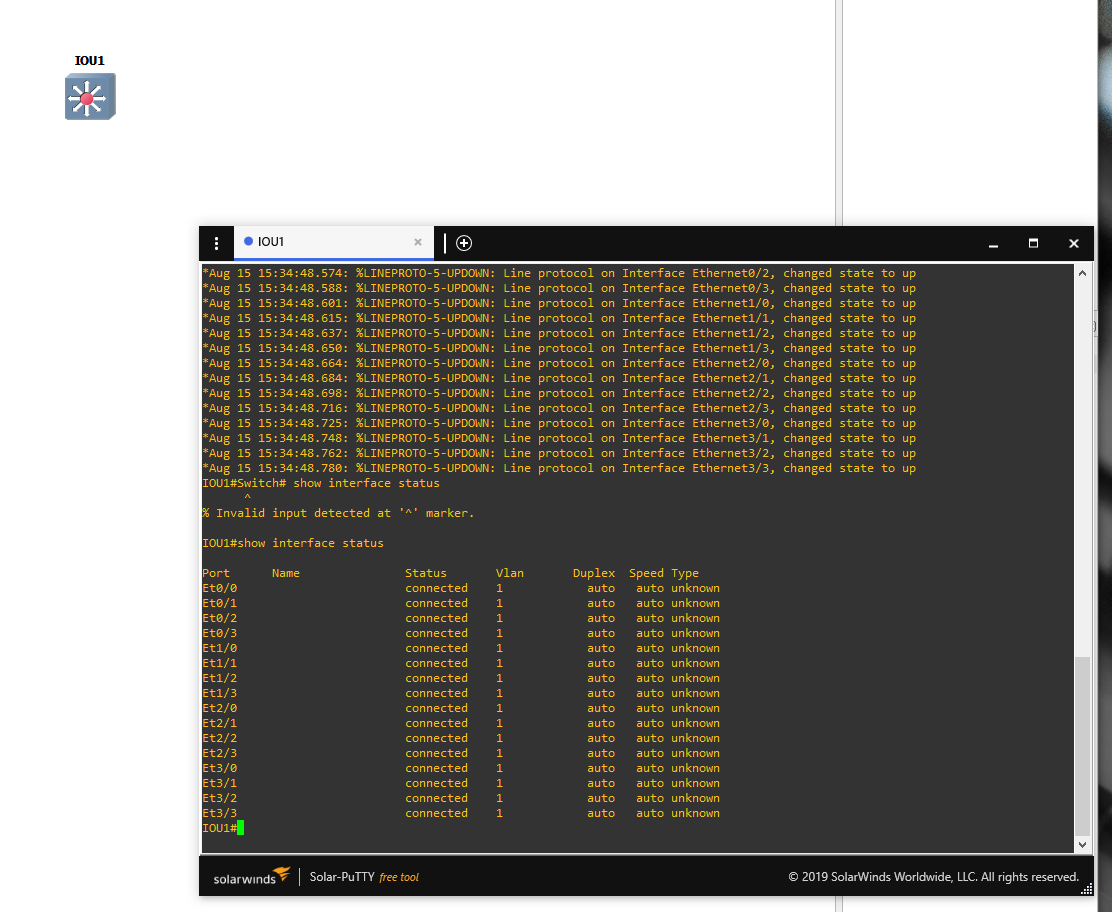Click the Status column header in output
The width and height of the screenshot is (1112, 912).
pyautogui.click(x=425, y=573)
